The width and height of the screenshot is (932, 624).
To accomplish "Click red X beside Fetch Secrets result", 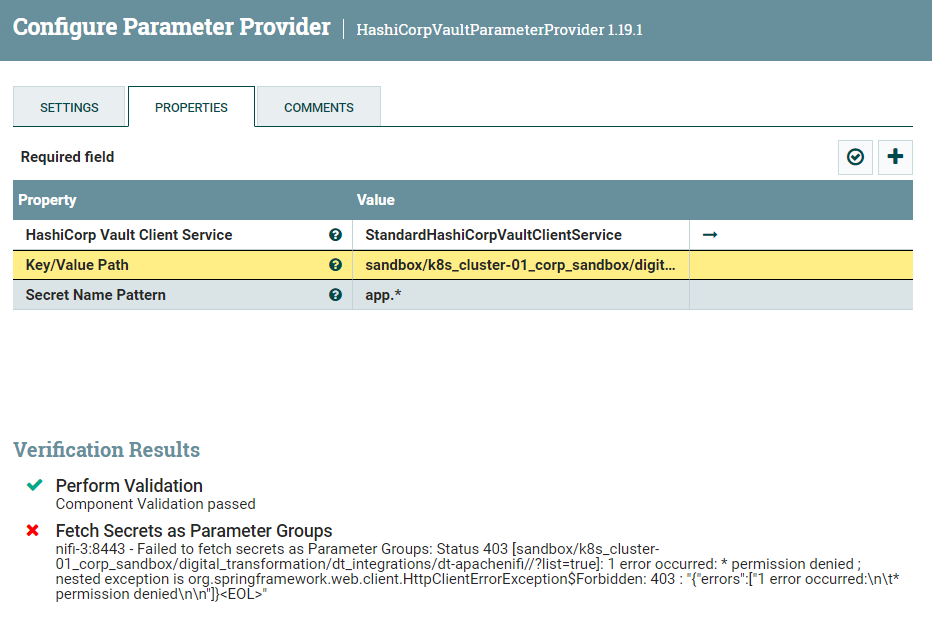I will click(x=33, y=530).
